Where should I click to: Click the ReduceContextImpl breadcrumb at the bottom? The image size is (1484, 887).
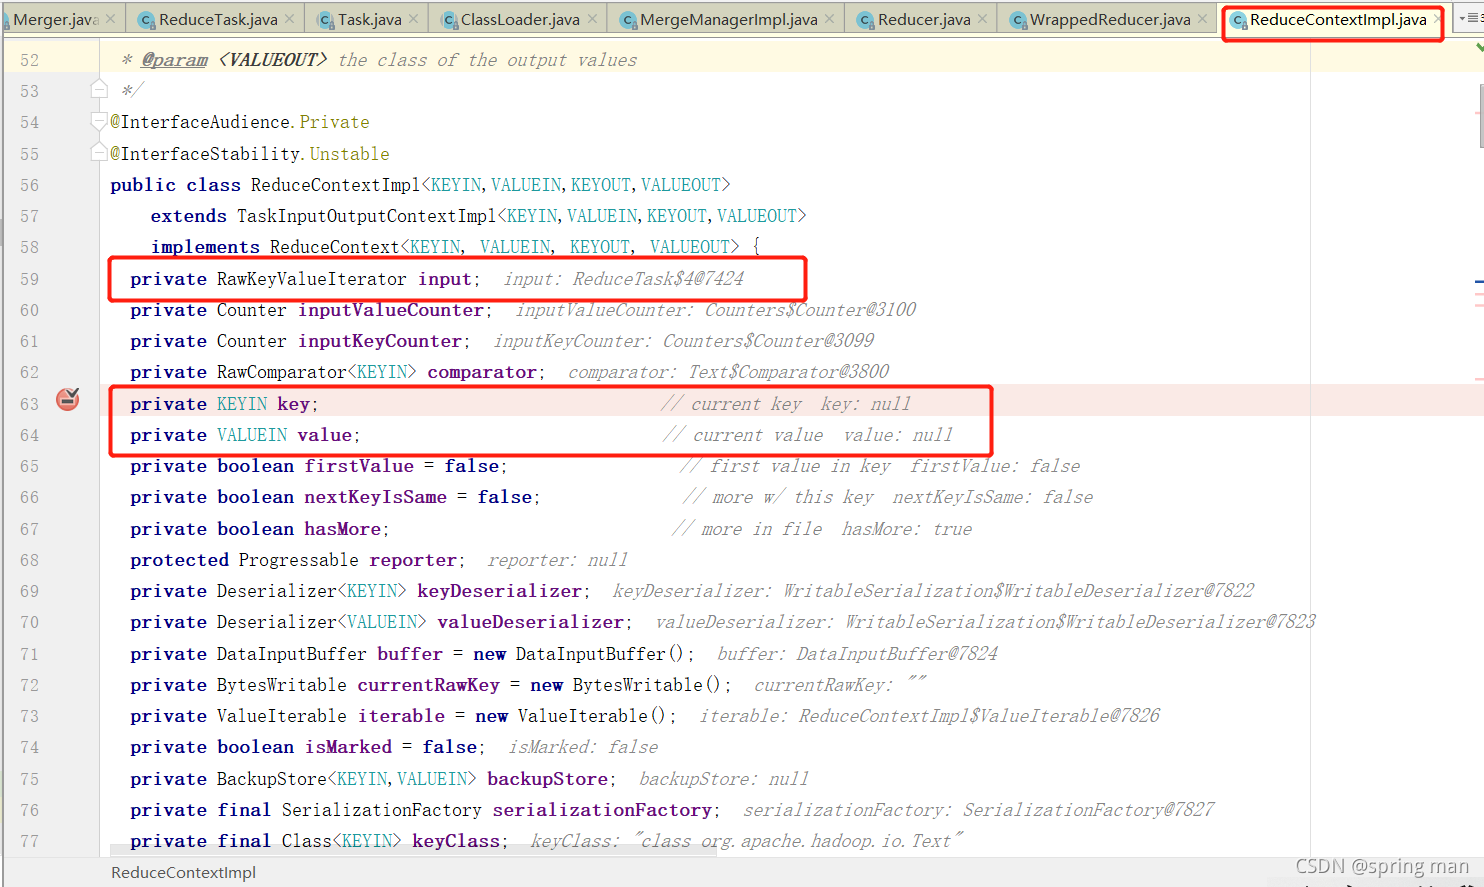pyautogui.click(x=183, y=872)
